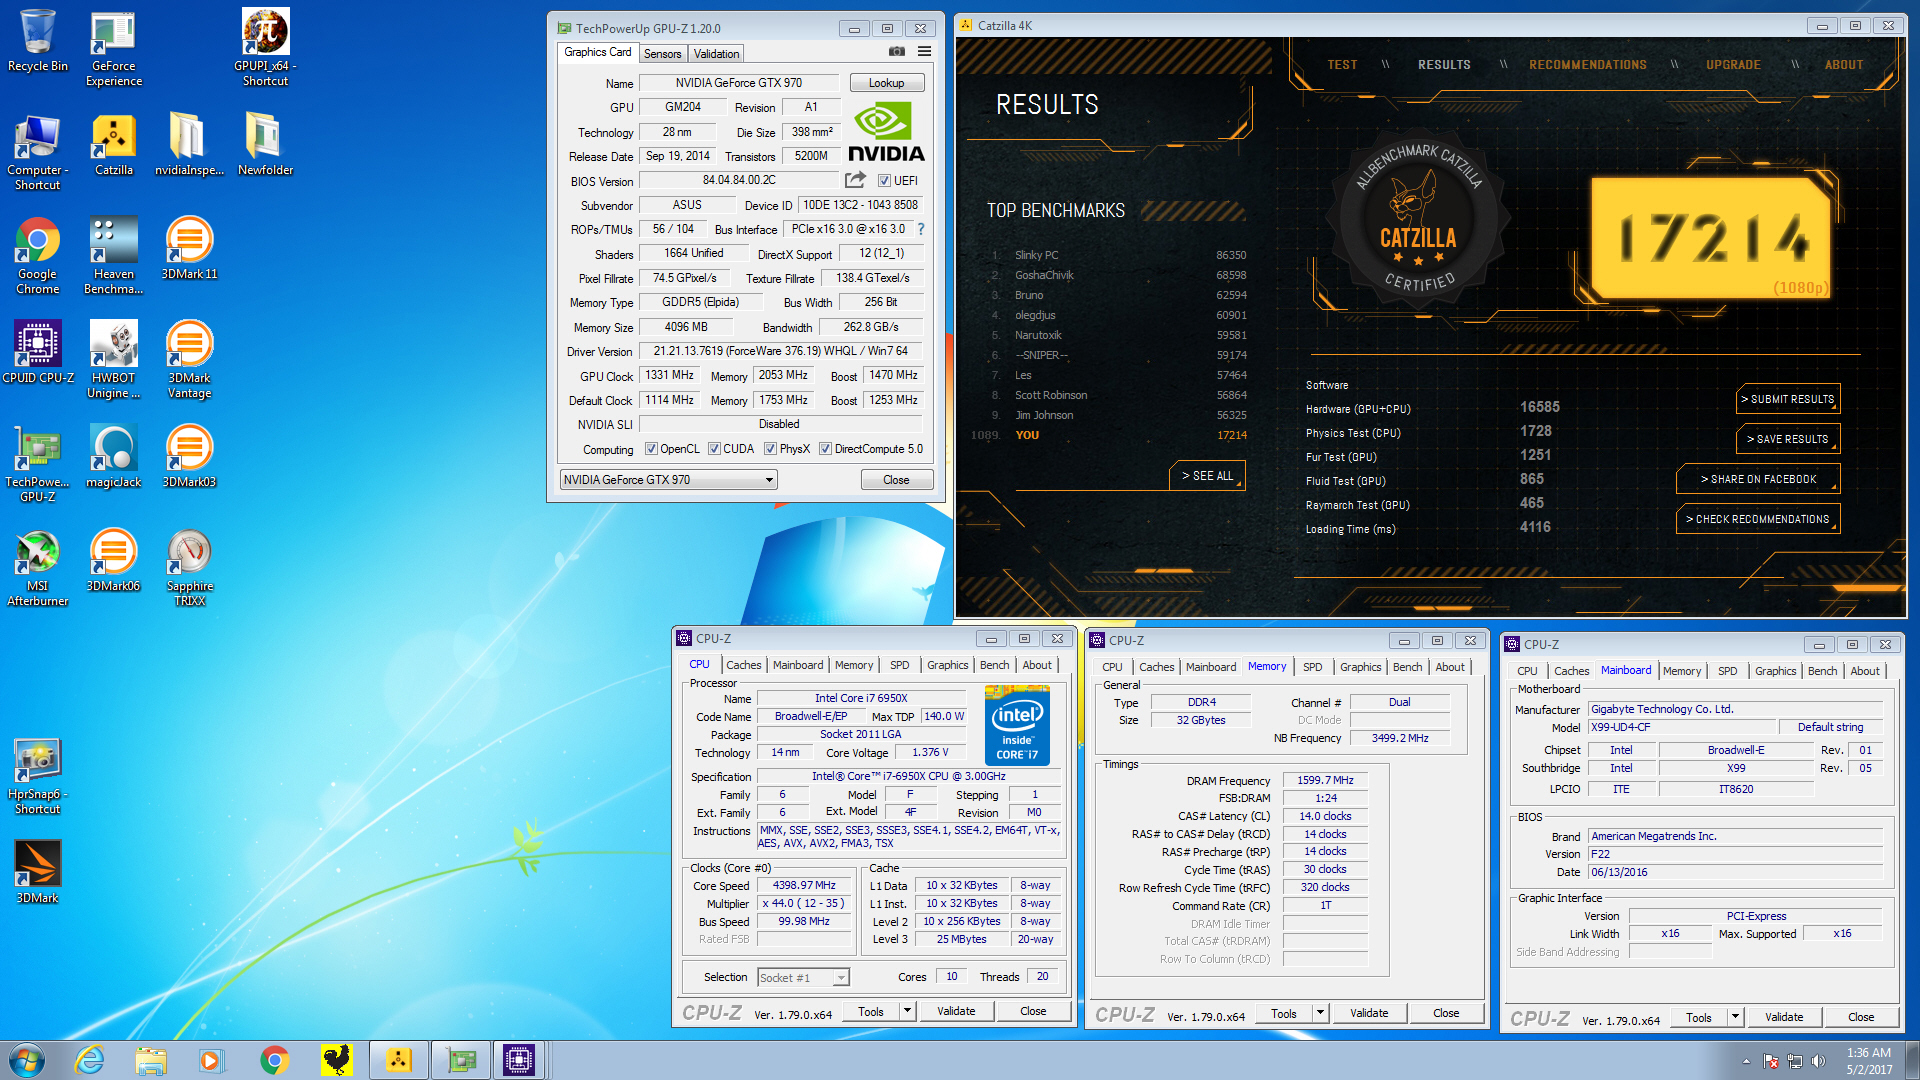This screenshot has width=1920, height=1080.
Task: Open the Recycle Bin desktop icon
Action: [38, 40]
